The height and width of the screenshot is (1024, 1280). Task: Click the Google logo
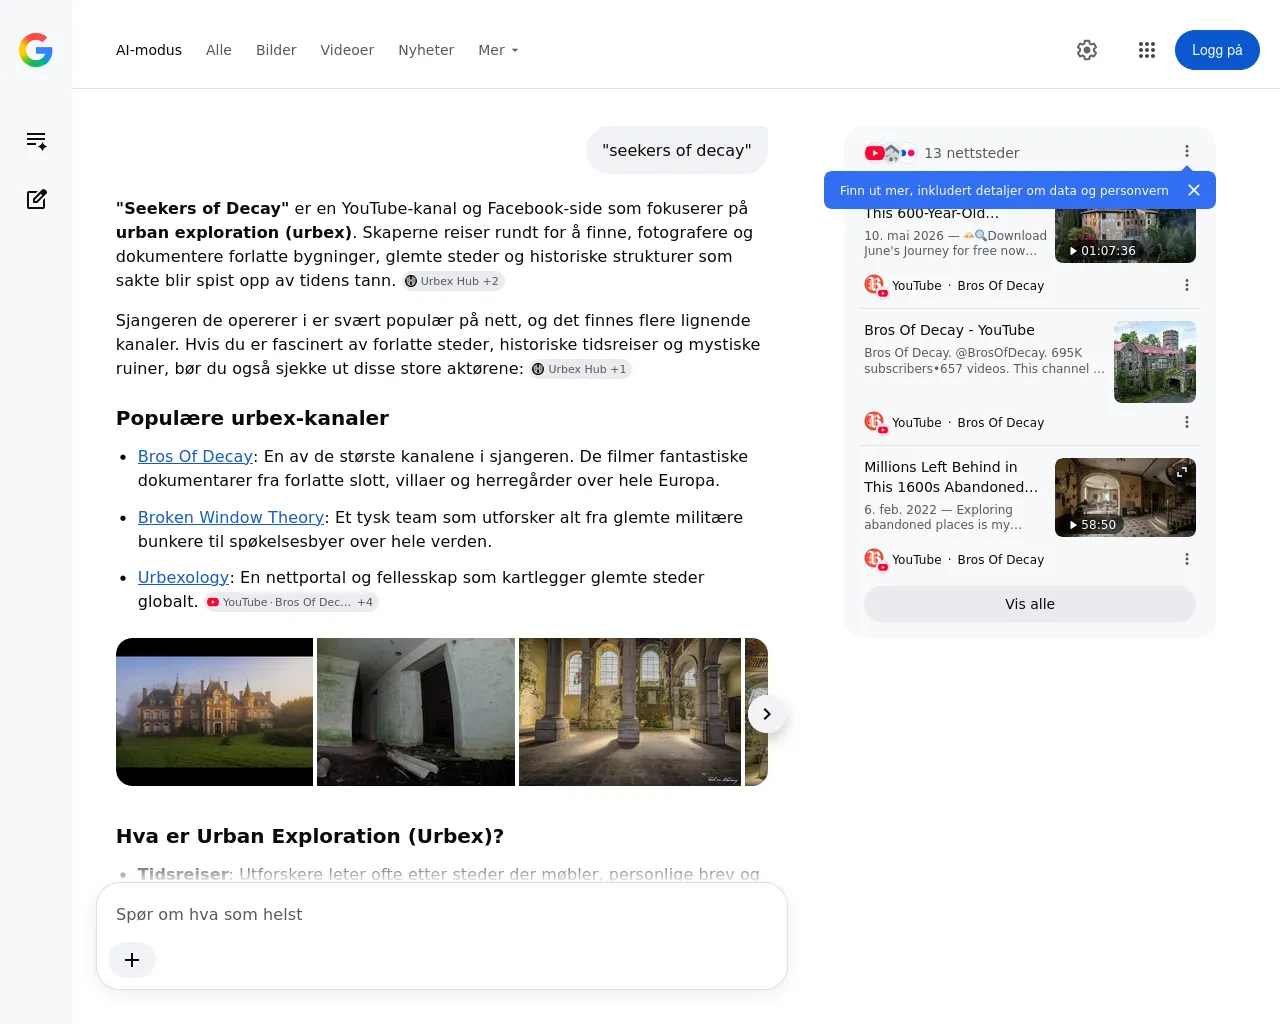pyautogui.click(x=36, y=50)
